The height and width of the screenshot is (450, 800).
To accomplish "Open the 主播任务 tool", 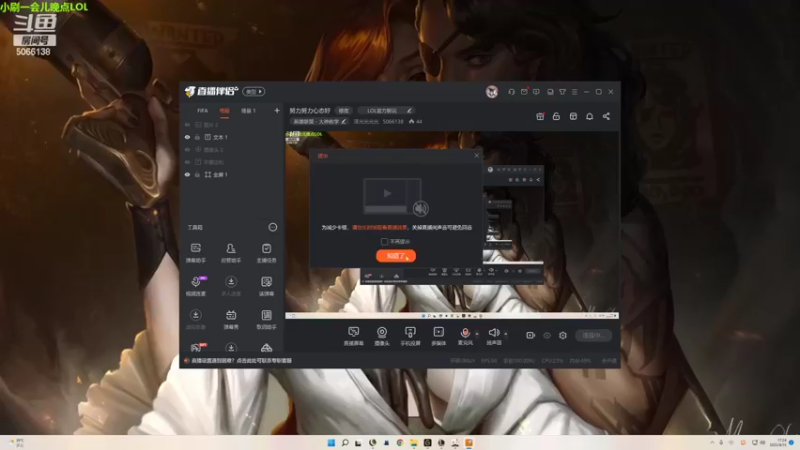I will (266, 253).
